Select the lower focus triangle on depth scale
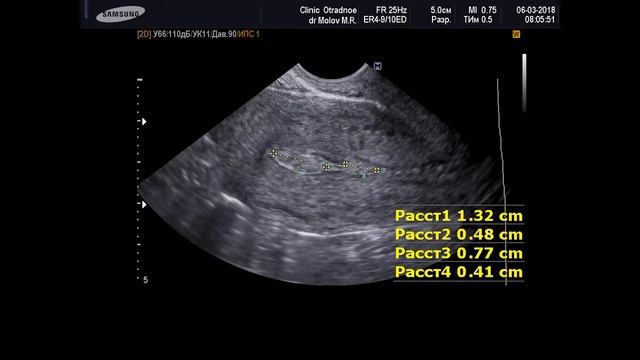This screenshot has height=360, width=640. [144, 204]
